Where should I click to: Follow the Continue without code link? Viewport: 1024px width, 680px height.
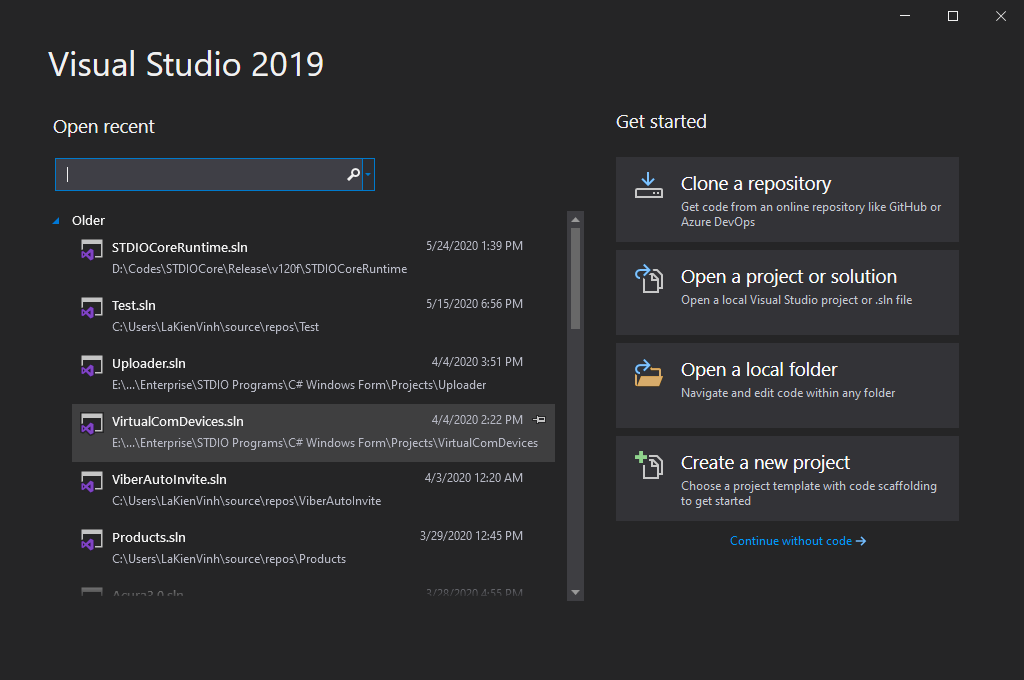[x=797, y=541]
